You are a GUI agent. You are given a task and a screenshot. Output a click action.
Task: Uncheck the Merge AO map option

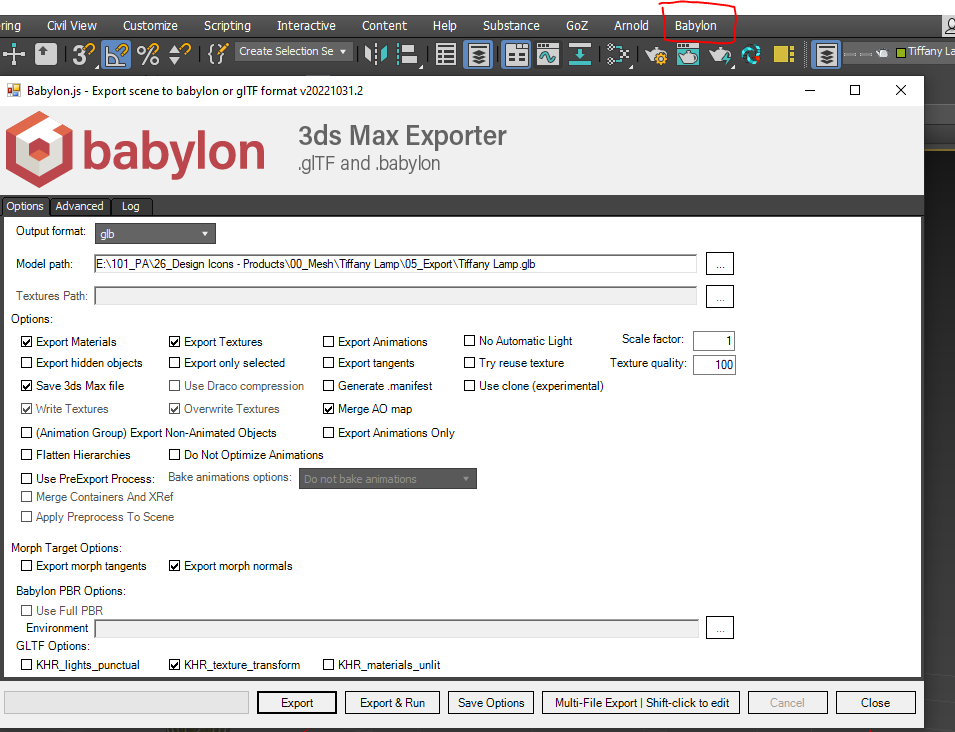click(x=329, y=409)
